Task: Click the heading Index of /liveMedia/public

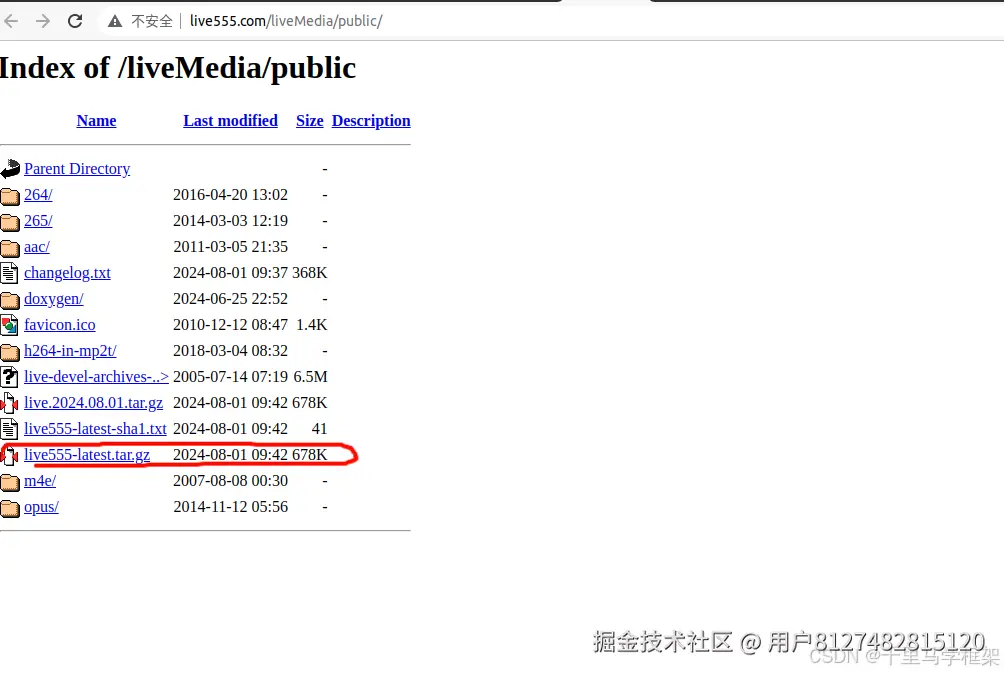Action: (x=177, y=68)
